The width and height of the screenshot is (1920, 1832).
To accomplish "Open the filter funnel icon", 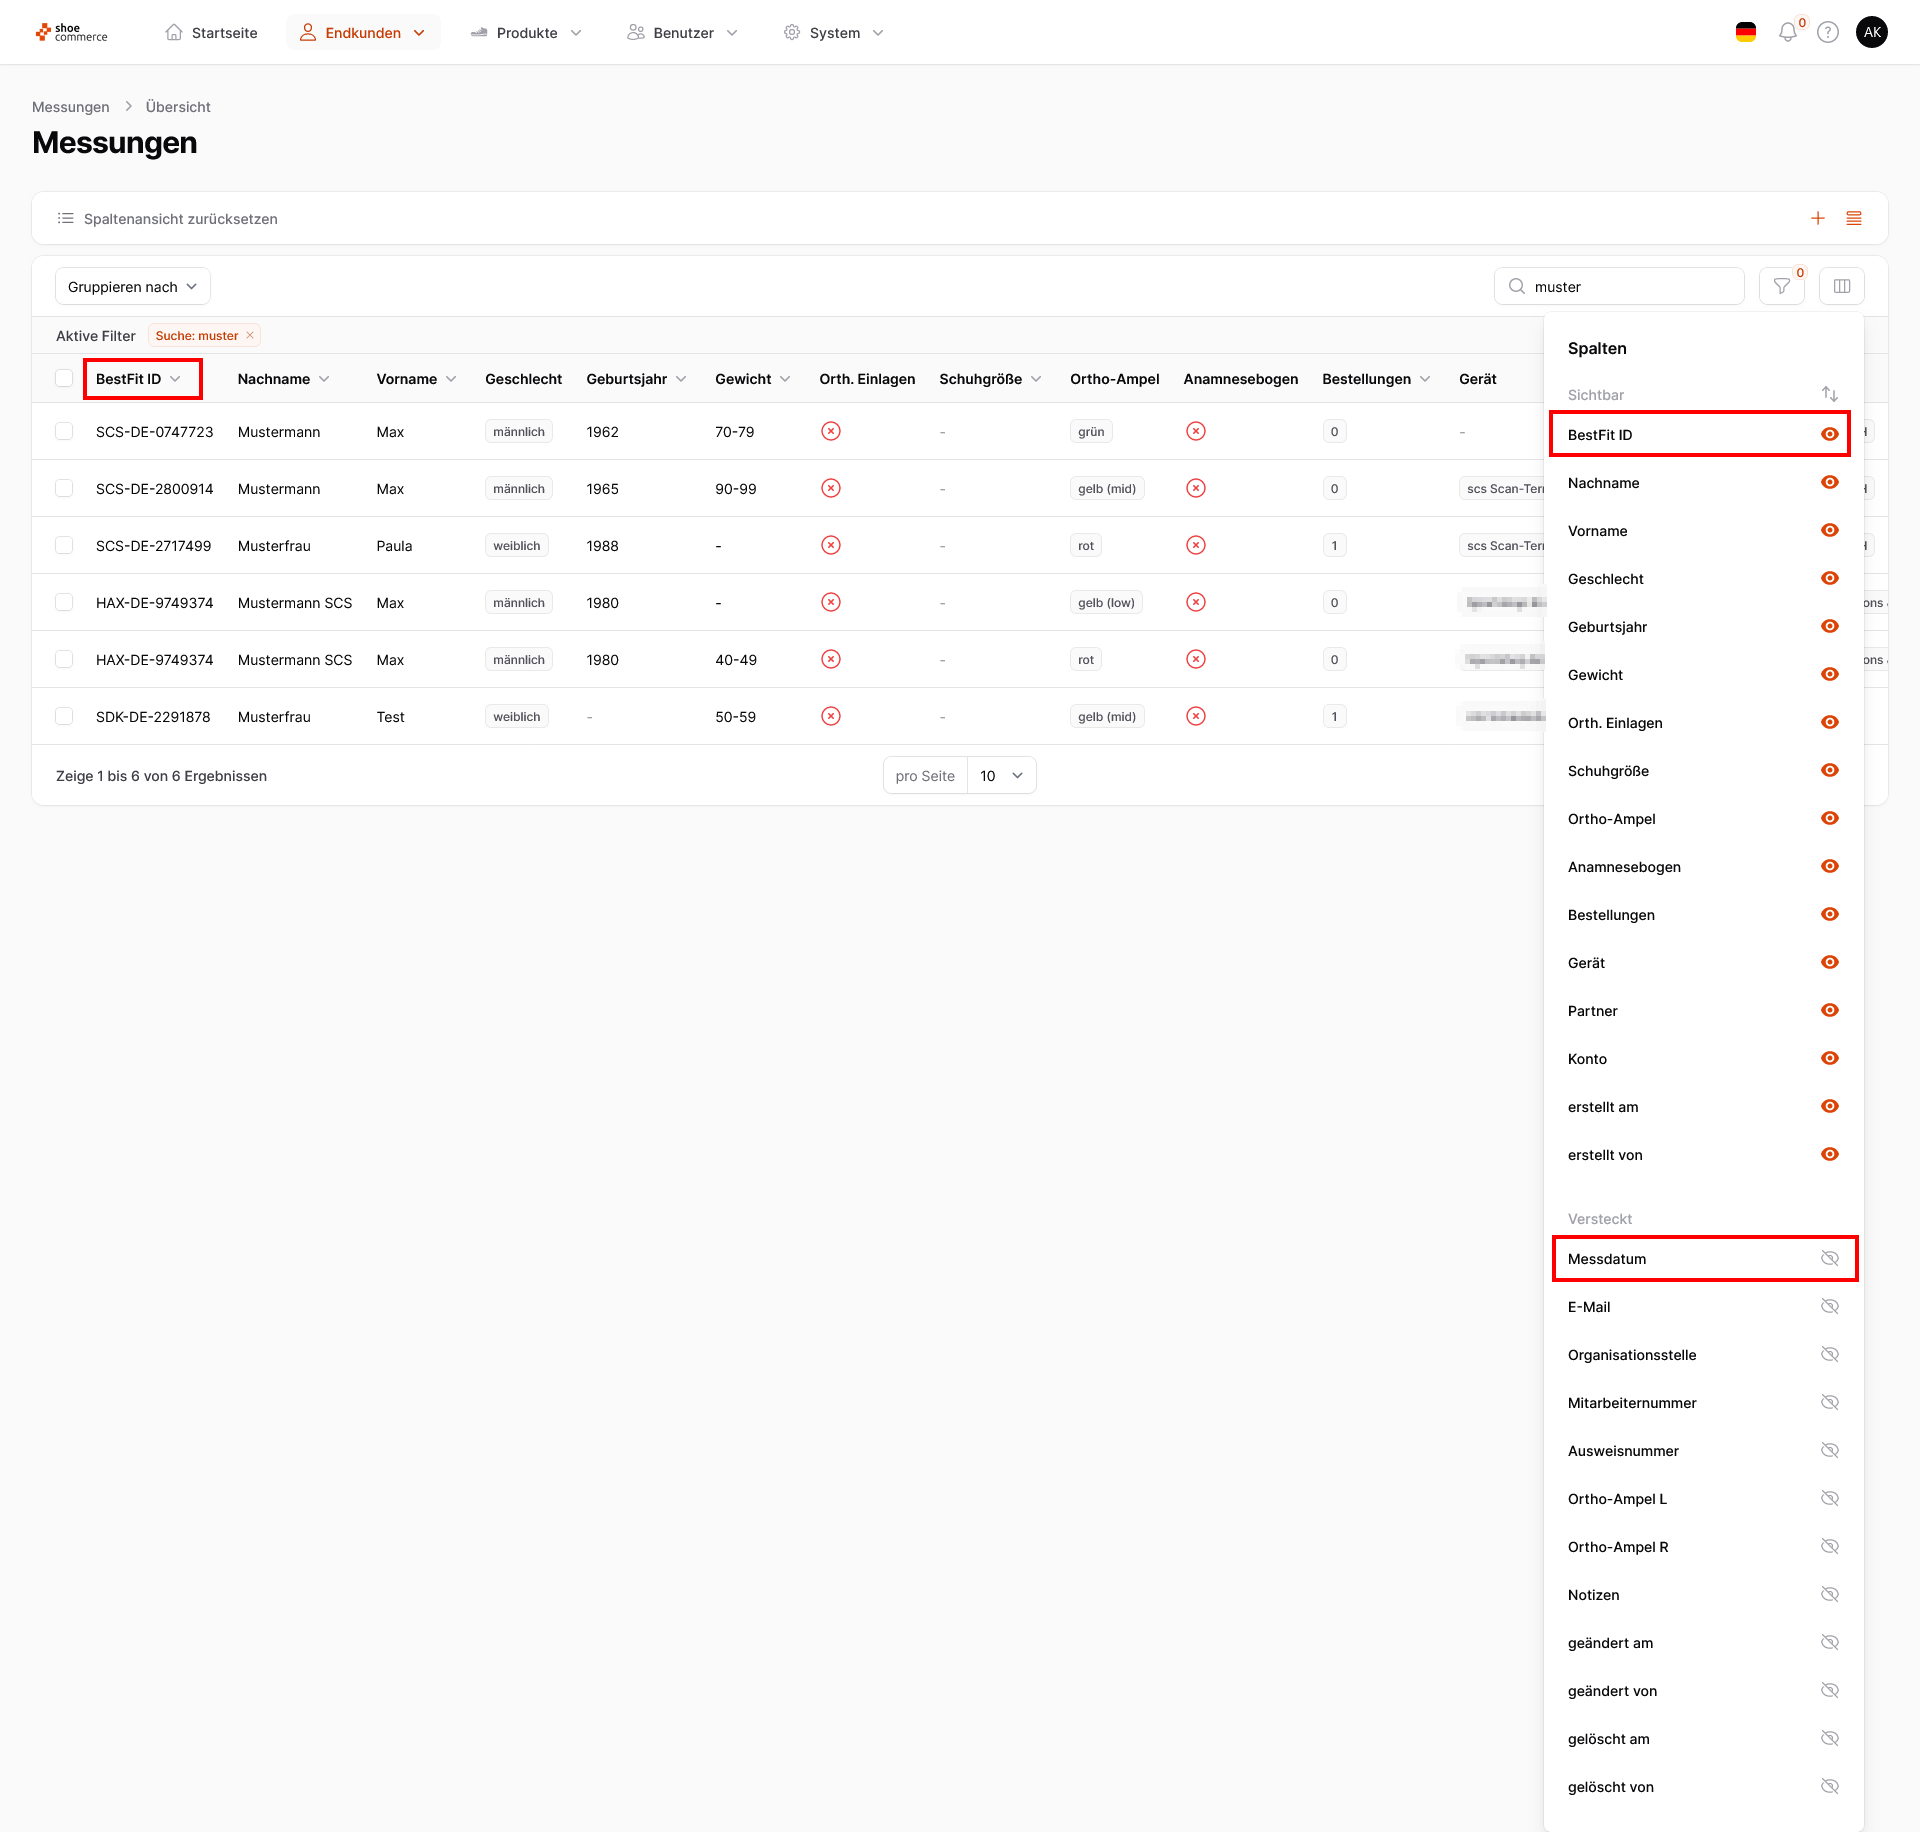I will pos(1782,287).
